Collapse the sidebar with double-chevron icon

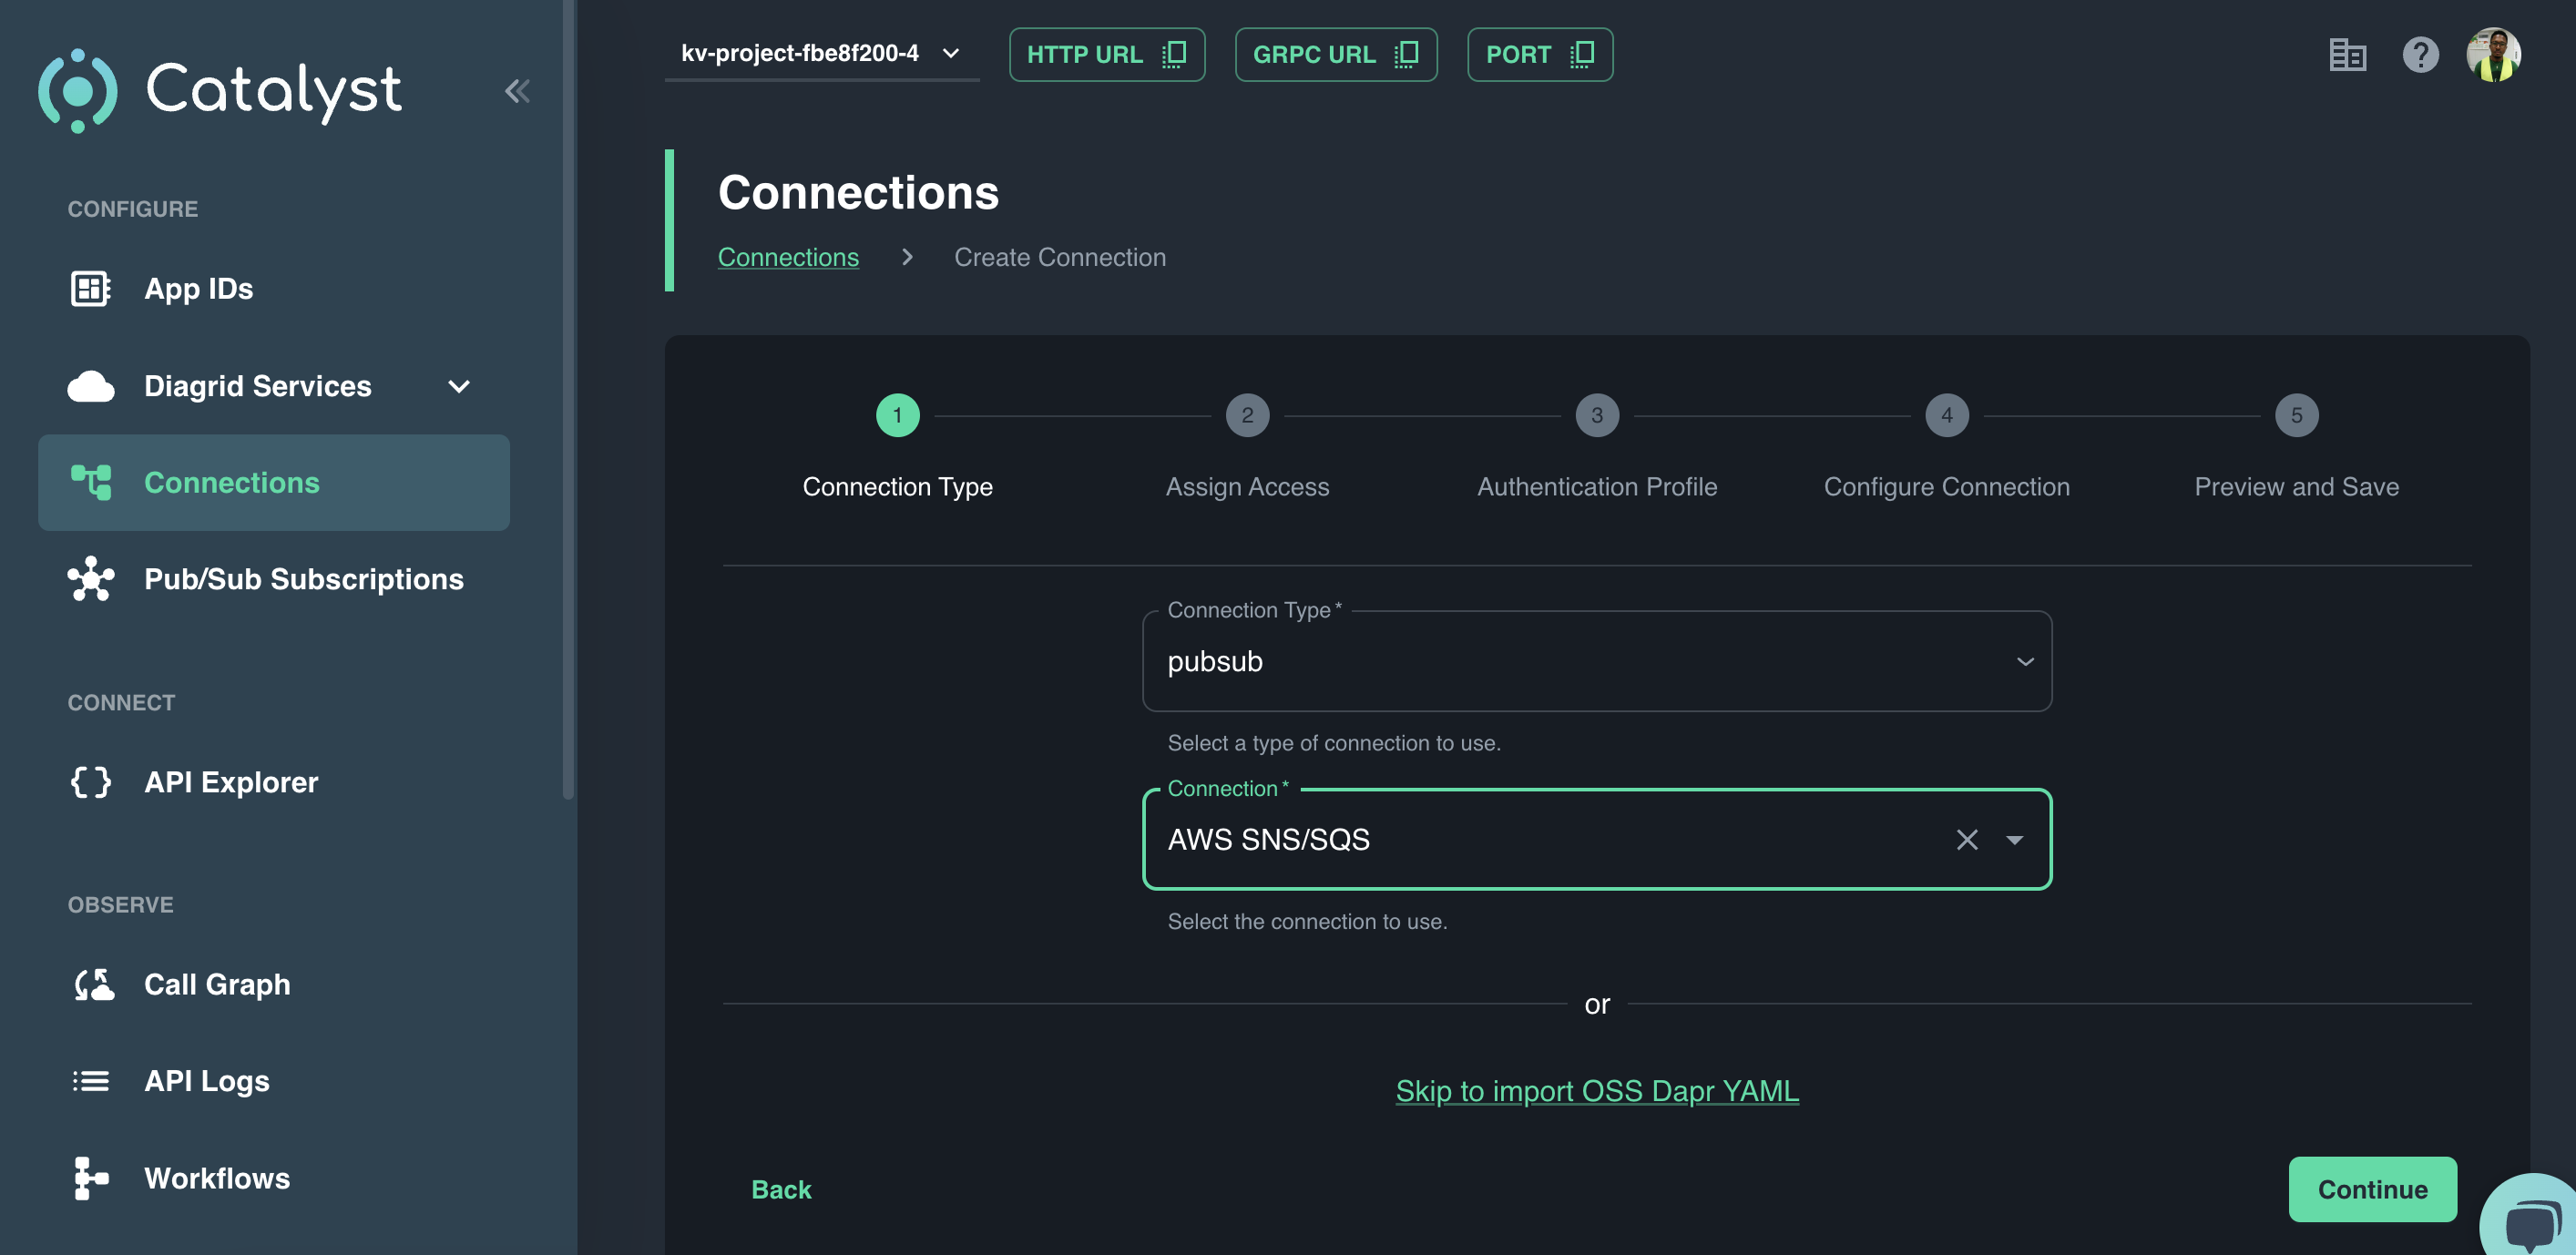point(517,91)
